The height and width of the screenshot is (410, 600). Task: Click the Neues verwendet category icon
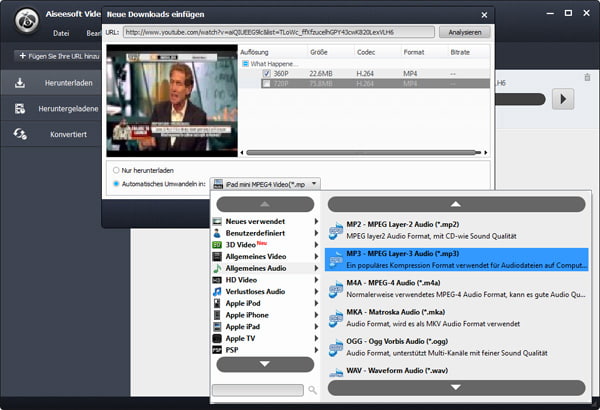click(x=217, y=221)
